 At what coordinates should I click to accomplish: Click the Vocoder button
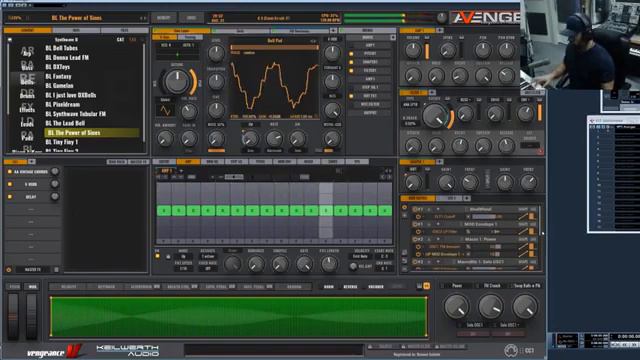(376, 287)
